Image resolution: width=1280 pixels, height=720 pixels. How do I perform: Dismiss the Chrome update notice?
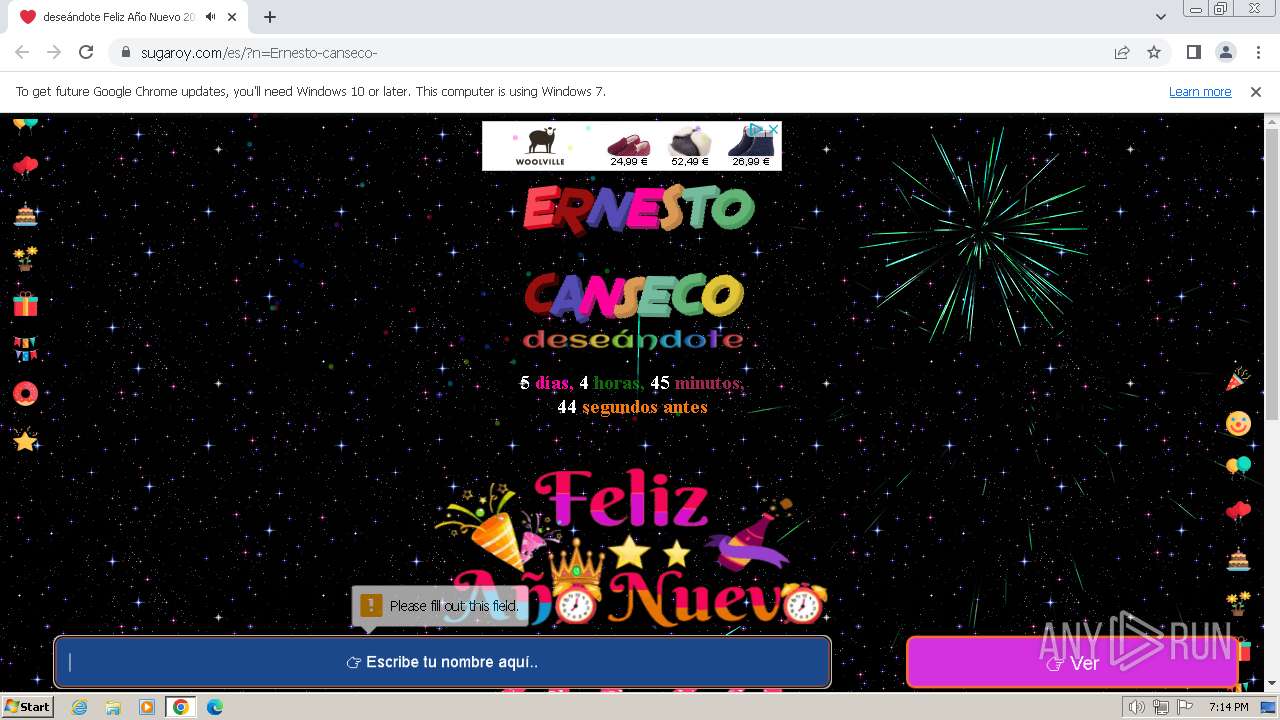(1256, 91)
